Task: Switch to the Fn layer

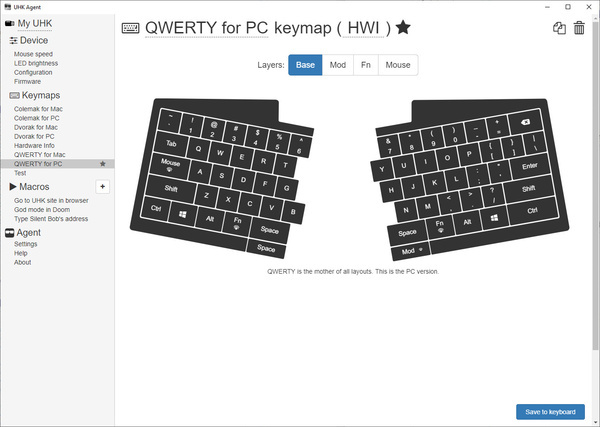Action: (x=366, y=65)
